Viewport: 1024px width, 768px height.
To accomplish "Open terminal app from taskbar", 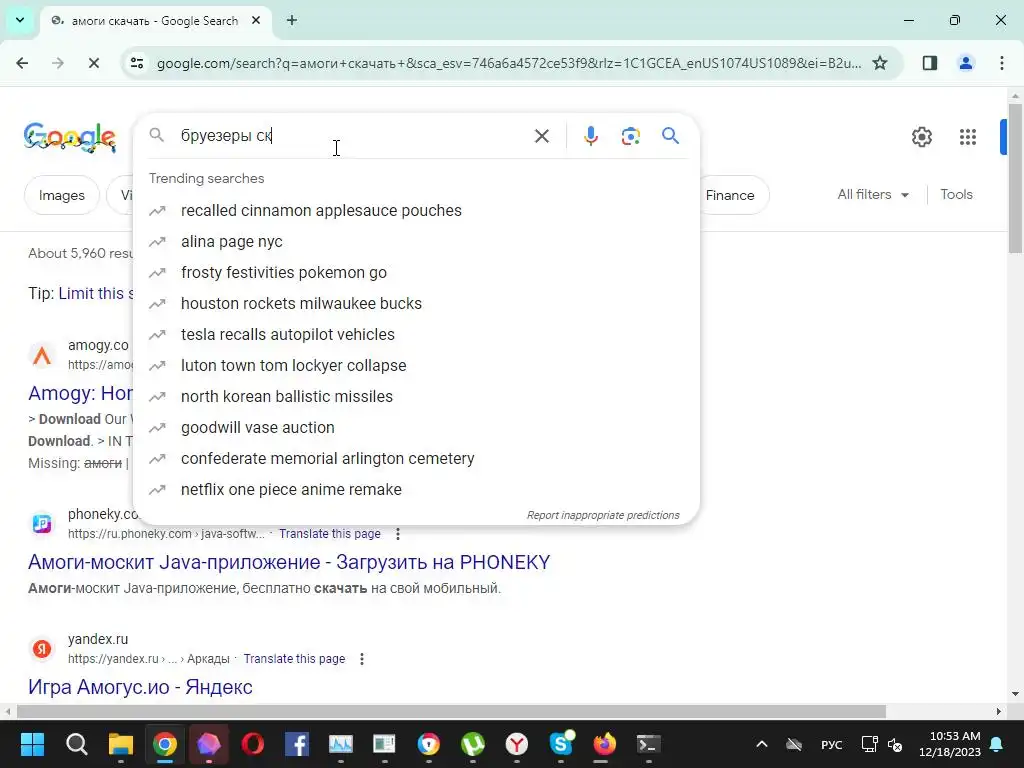I will [648, 744].
